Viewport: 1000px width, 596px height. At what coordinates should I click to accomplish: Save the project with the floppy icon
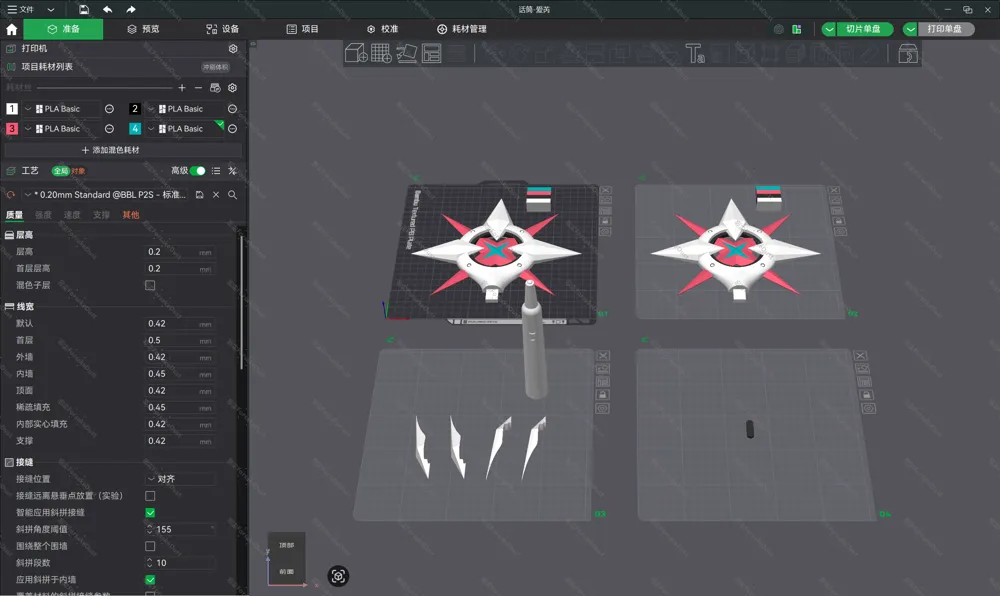[x=84, y=10]
